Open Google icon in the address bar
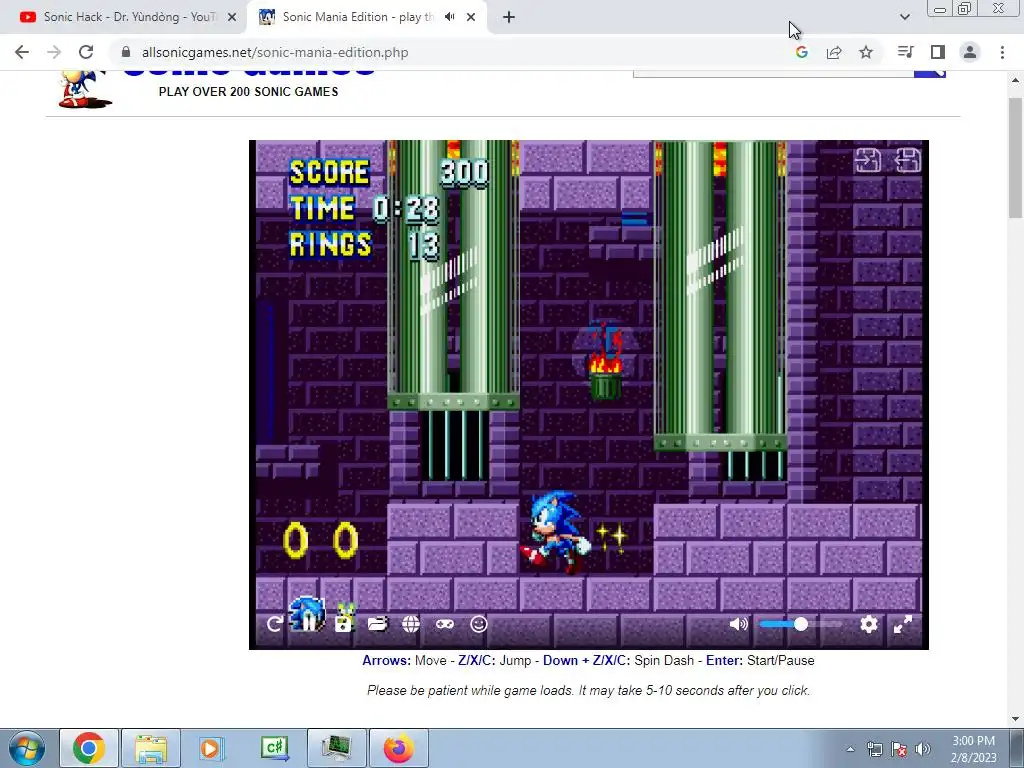 tap(801, 52)
